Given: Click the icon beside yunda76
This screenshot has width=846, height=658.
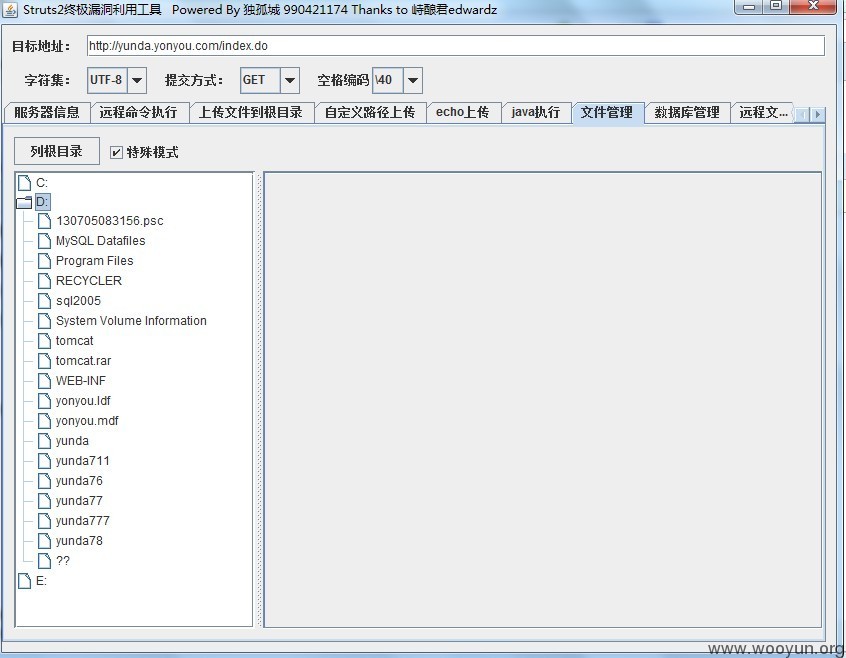Looking at the screenshot, I should (x=44, y=481).
